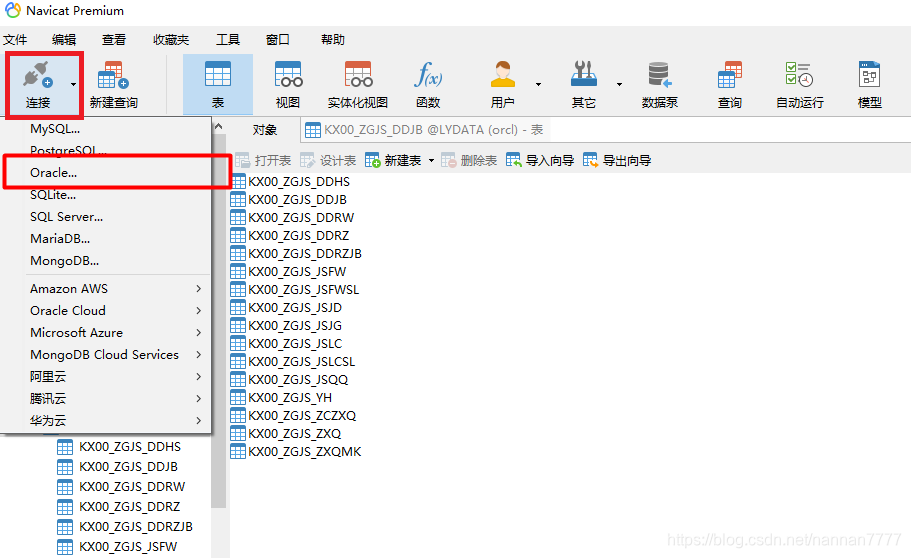The width and height of the screenshot is (911, 558).
Task: Expand the 华为云 submenu
Action: click(106, 421)
